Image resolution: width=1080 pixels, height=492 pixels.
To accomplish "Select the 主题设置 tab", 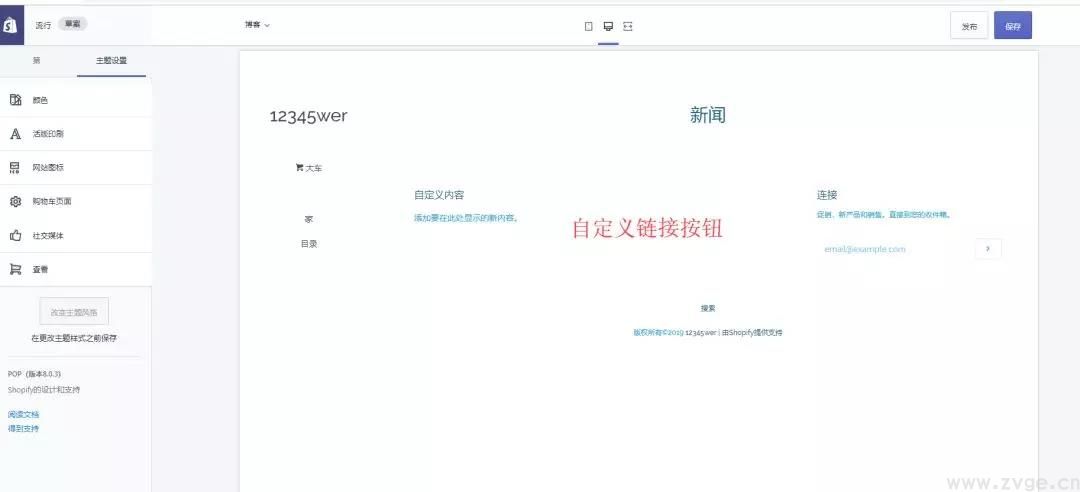I will click(x=111, y=61).
